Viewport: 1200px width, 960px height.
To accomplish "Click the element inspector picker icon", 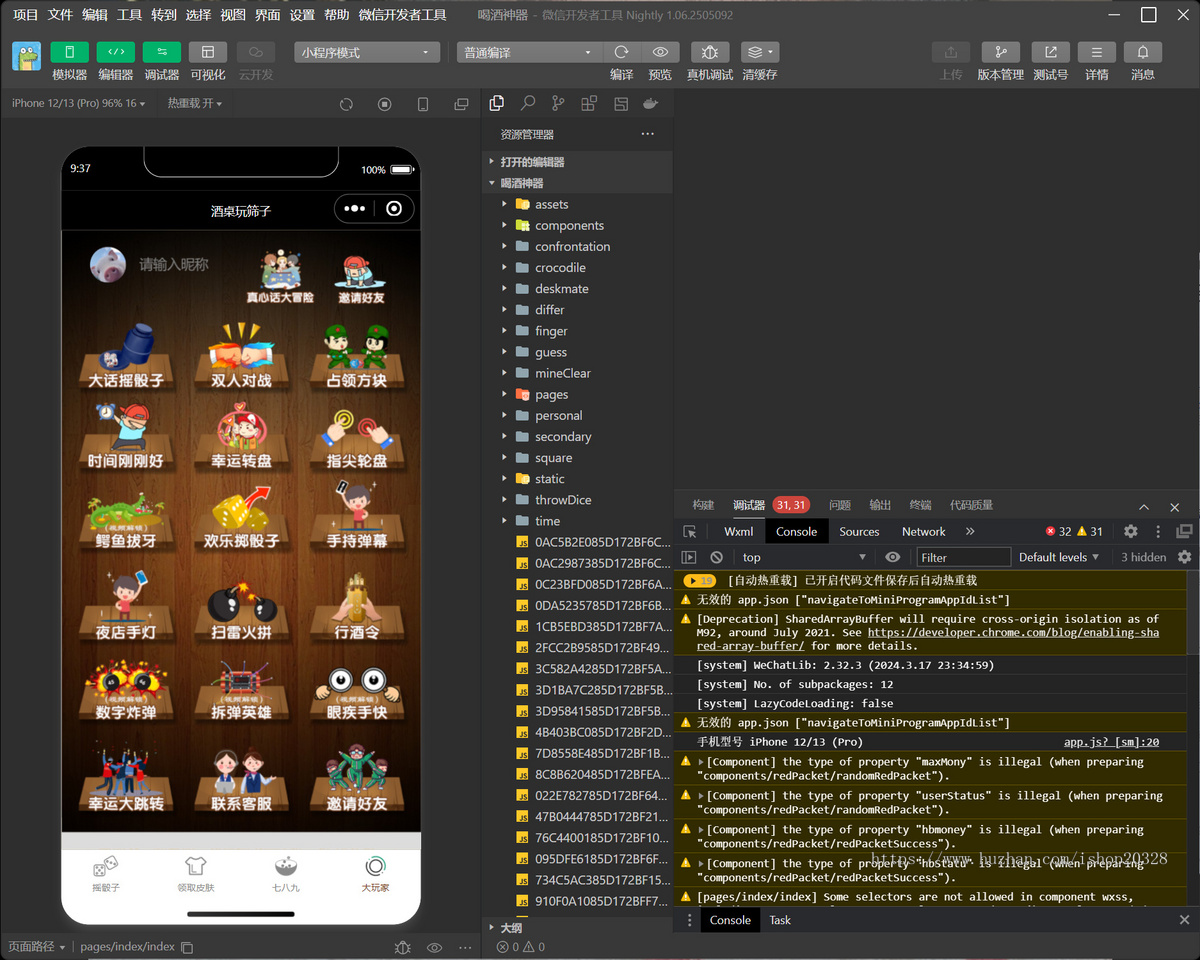I will tap(690, 532).
